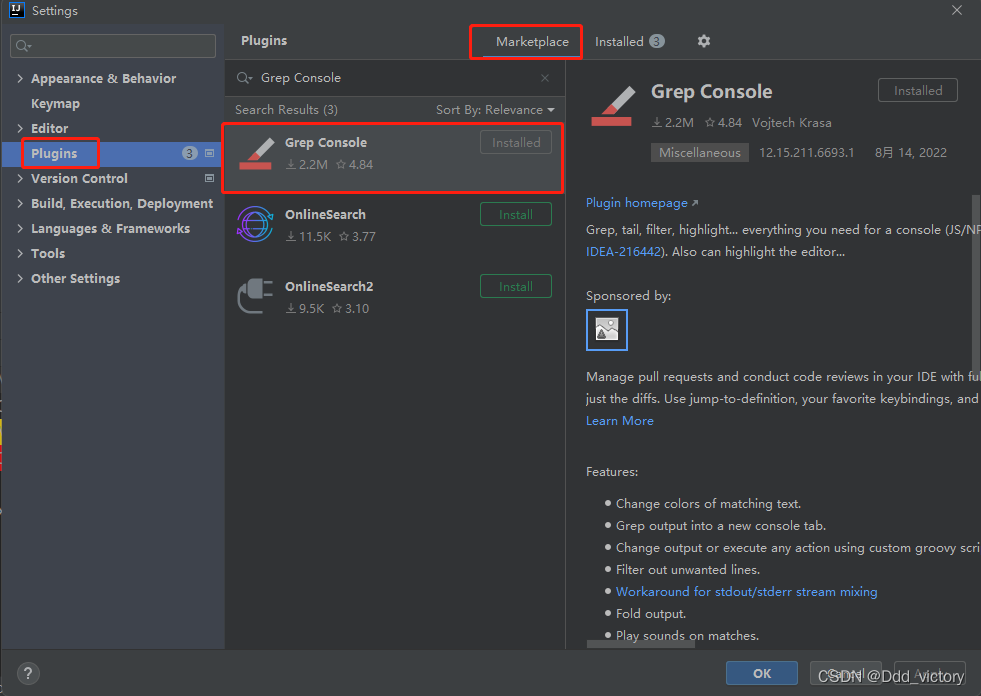Click the Installed tab count badge
The image size is (981, 696).
click(x=656, y=41)
